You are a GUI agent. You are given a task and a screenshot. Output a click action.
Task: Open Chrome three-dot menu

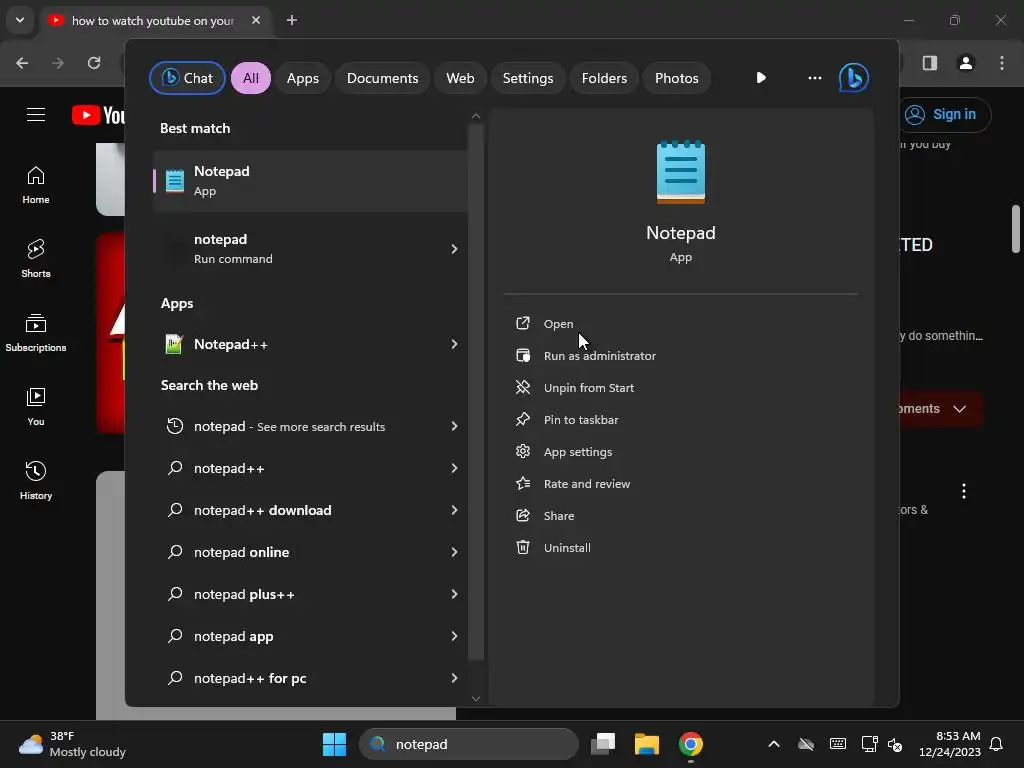click(x=1002, y=63)
